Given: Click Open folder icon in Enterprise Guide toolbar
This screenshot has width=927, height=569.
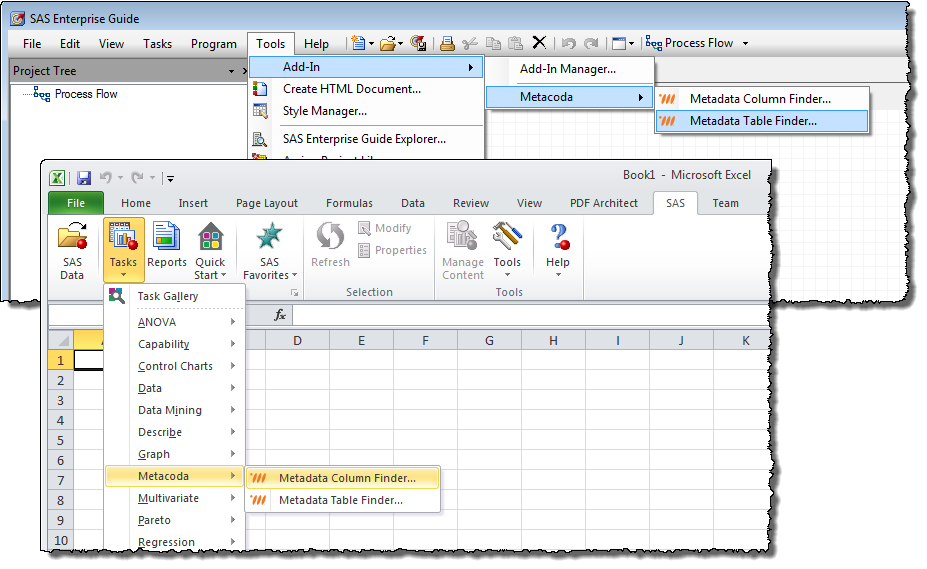Looking at the screenshot, I should point(388,43).
